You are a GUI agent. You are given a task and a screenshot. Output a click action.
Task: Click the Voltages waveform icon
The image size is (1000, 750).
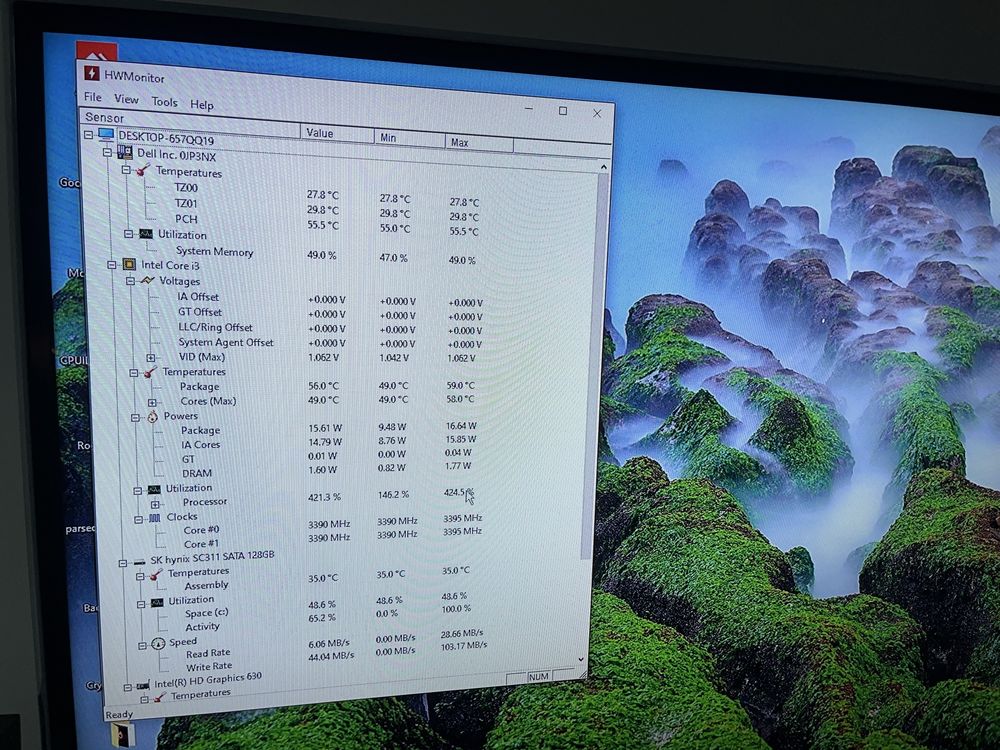[147, 280]
